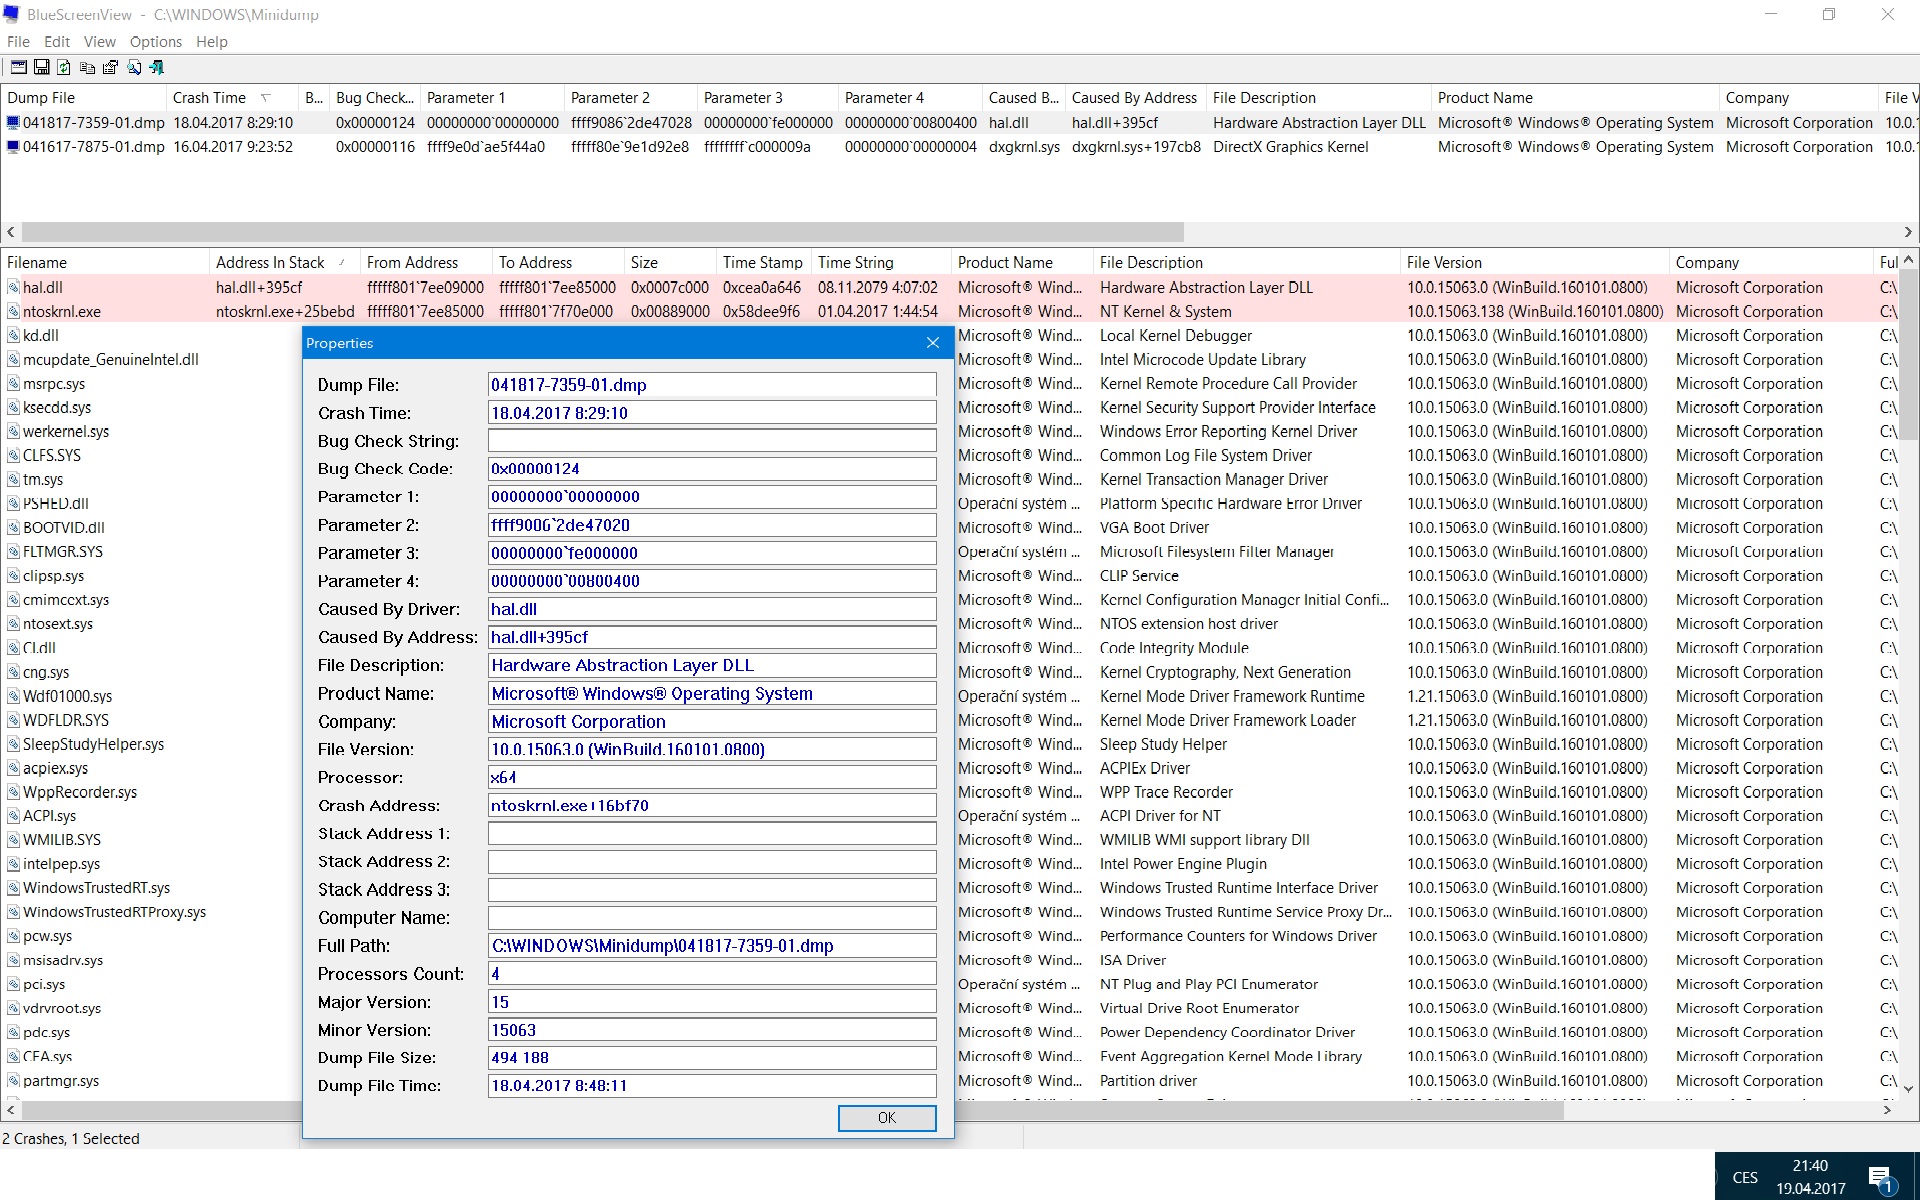Click the Copy Selected Items toolbar icon
Screen dimensions: 1920x1200
tap(87, 67)
